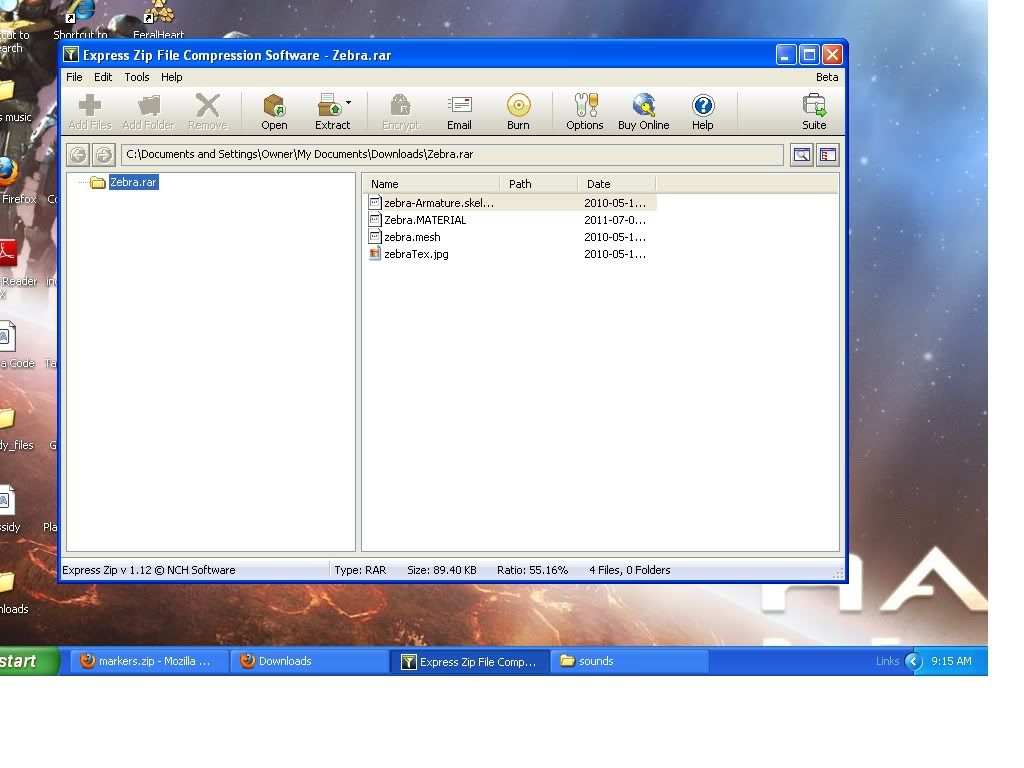Click the Ratio: 55.16% status entry
Screen dimensions: 1024x768
pyautogui.click(x=532, y=570)
